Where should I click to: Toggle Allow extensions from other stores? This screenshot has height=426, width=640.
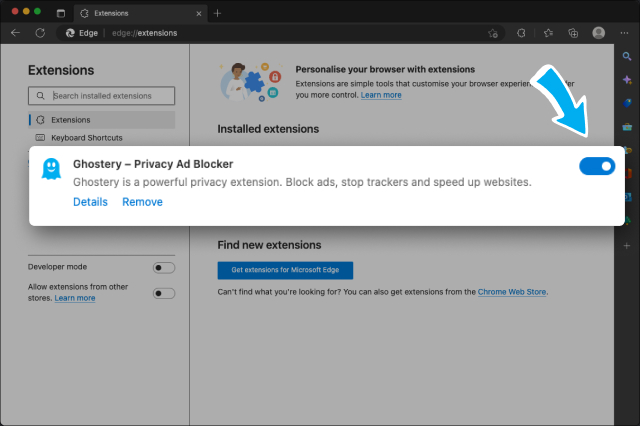pos(163,293)
